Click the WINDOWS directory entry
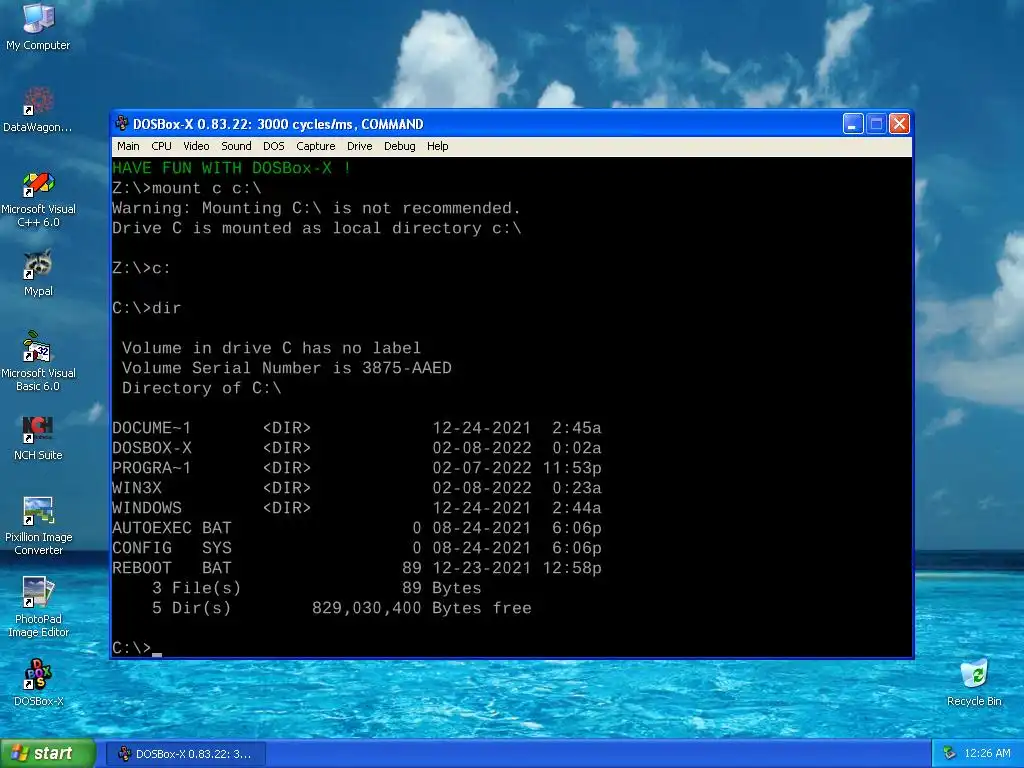The image size is (1024, 768). pyautogui.click(x=357, y=508)
